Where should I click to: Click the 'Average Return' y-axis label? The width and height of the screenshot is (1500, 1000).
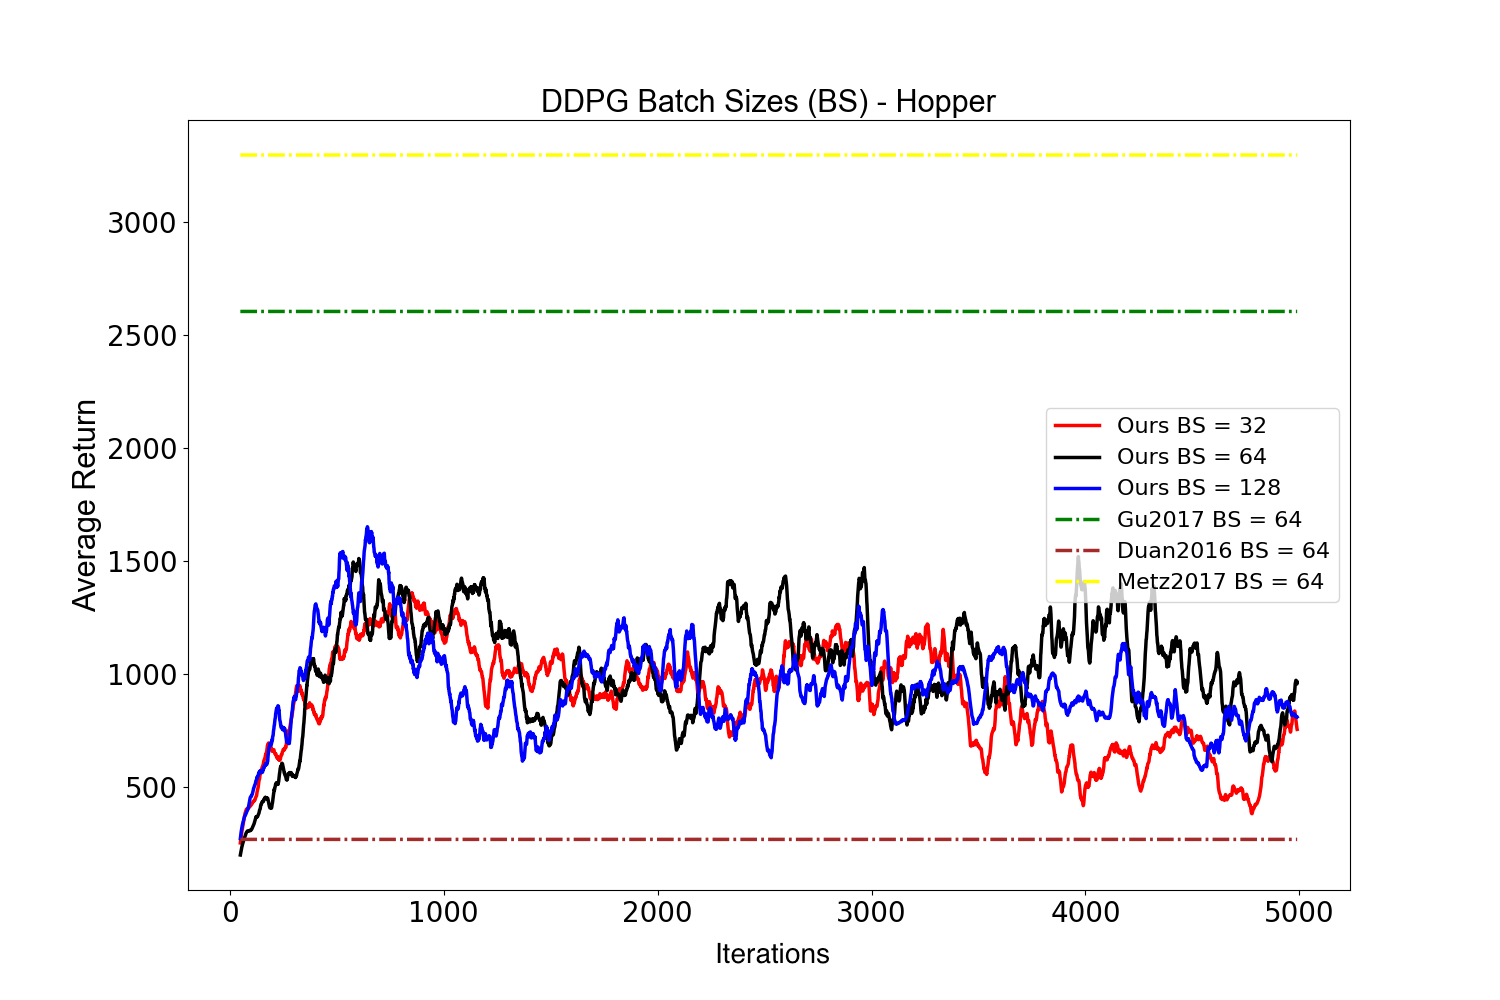[85, 505]
